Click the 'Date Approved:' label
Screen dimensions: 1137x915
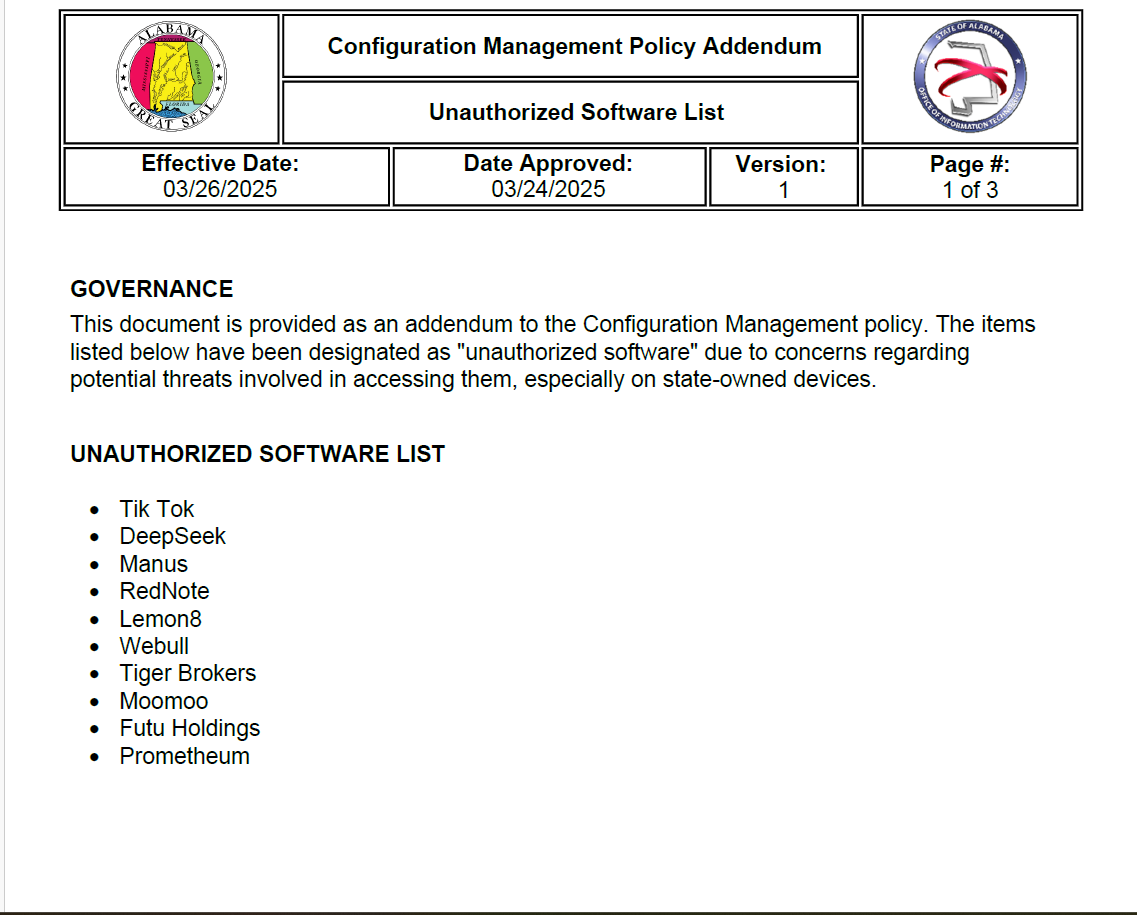[x=548, y=163]
